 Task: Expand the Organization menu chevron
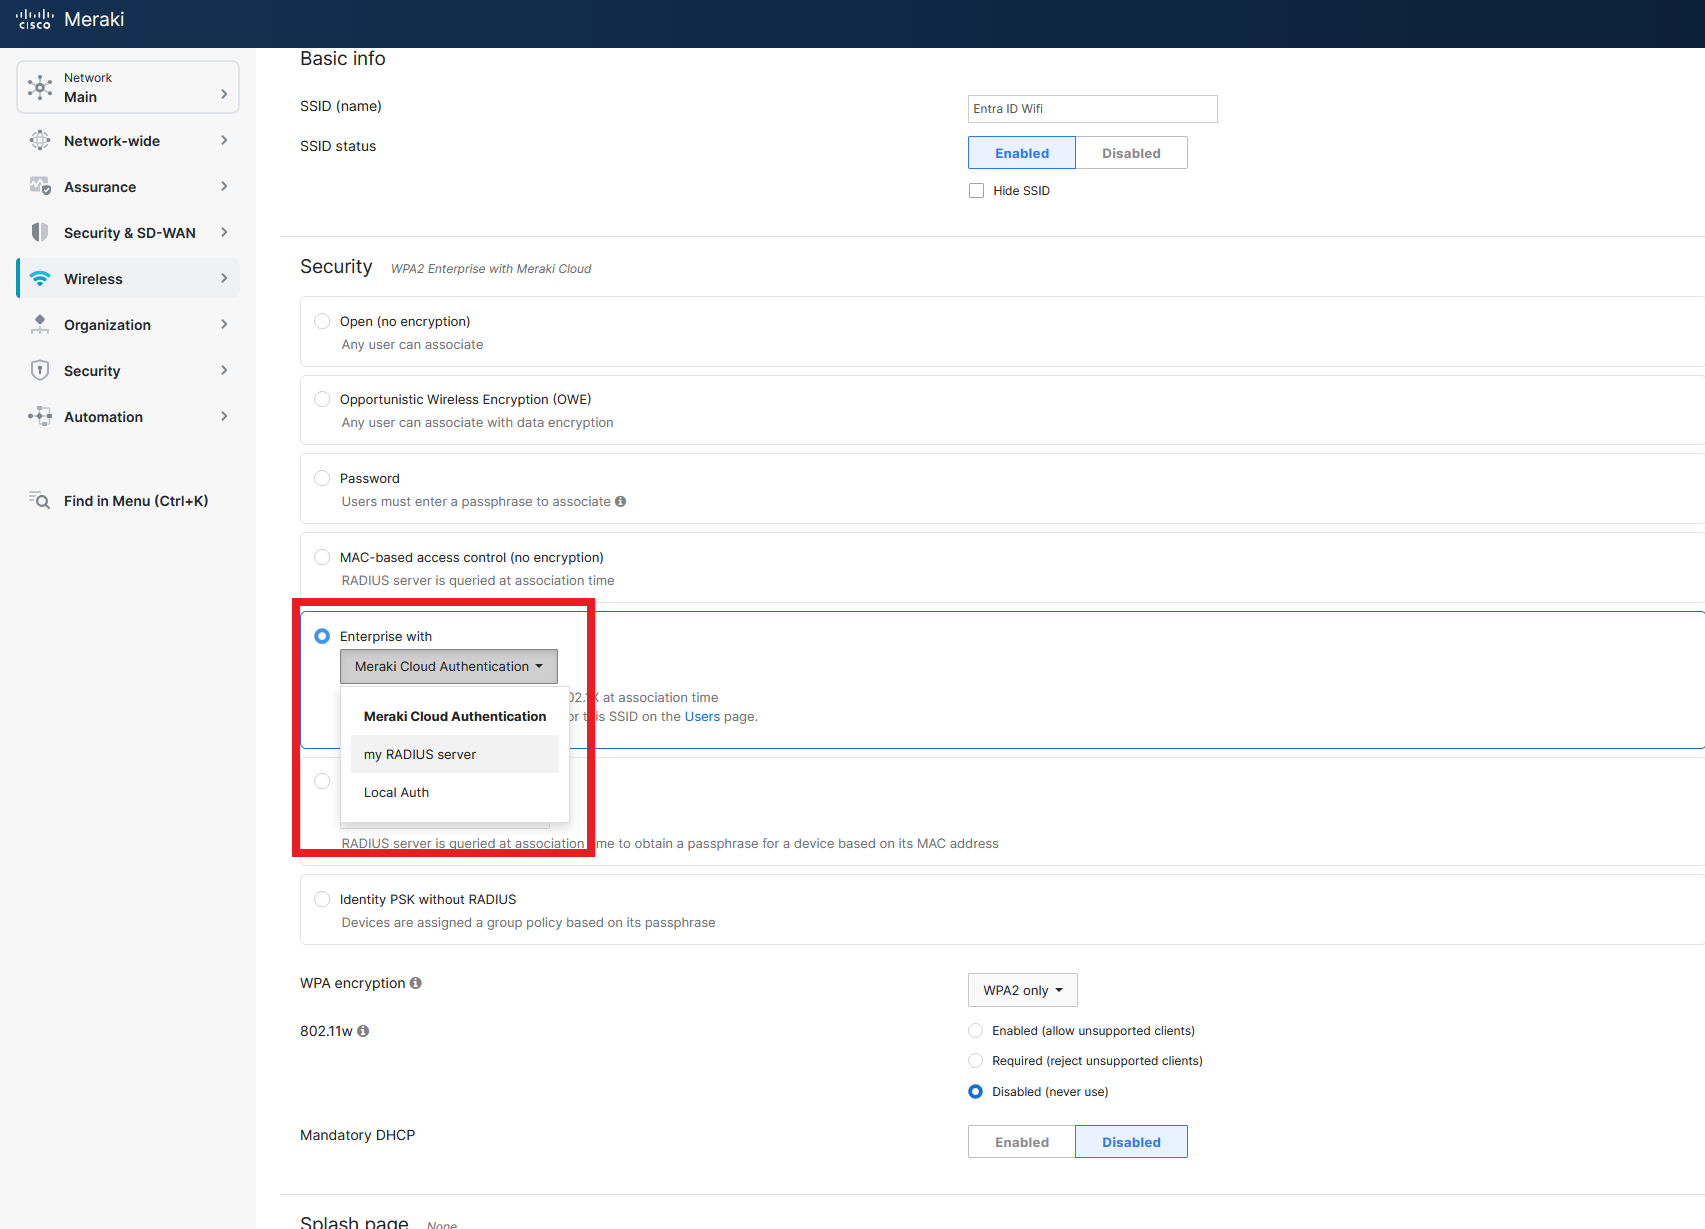coord(224,325)
